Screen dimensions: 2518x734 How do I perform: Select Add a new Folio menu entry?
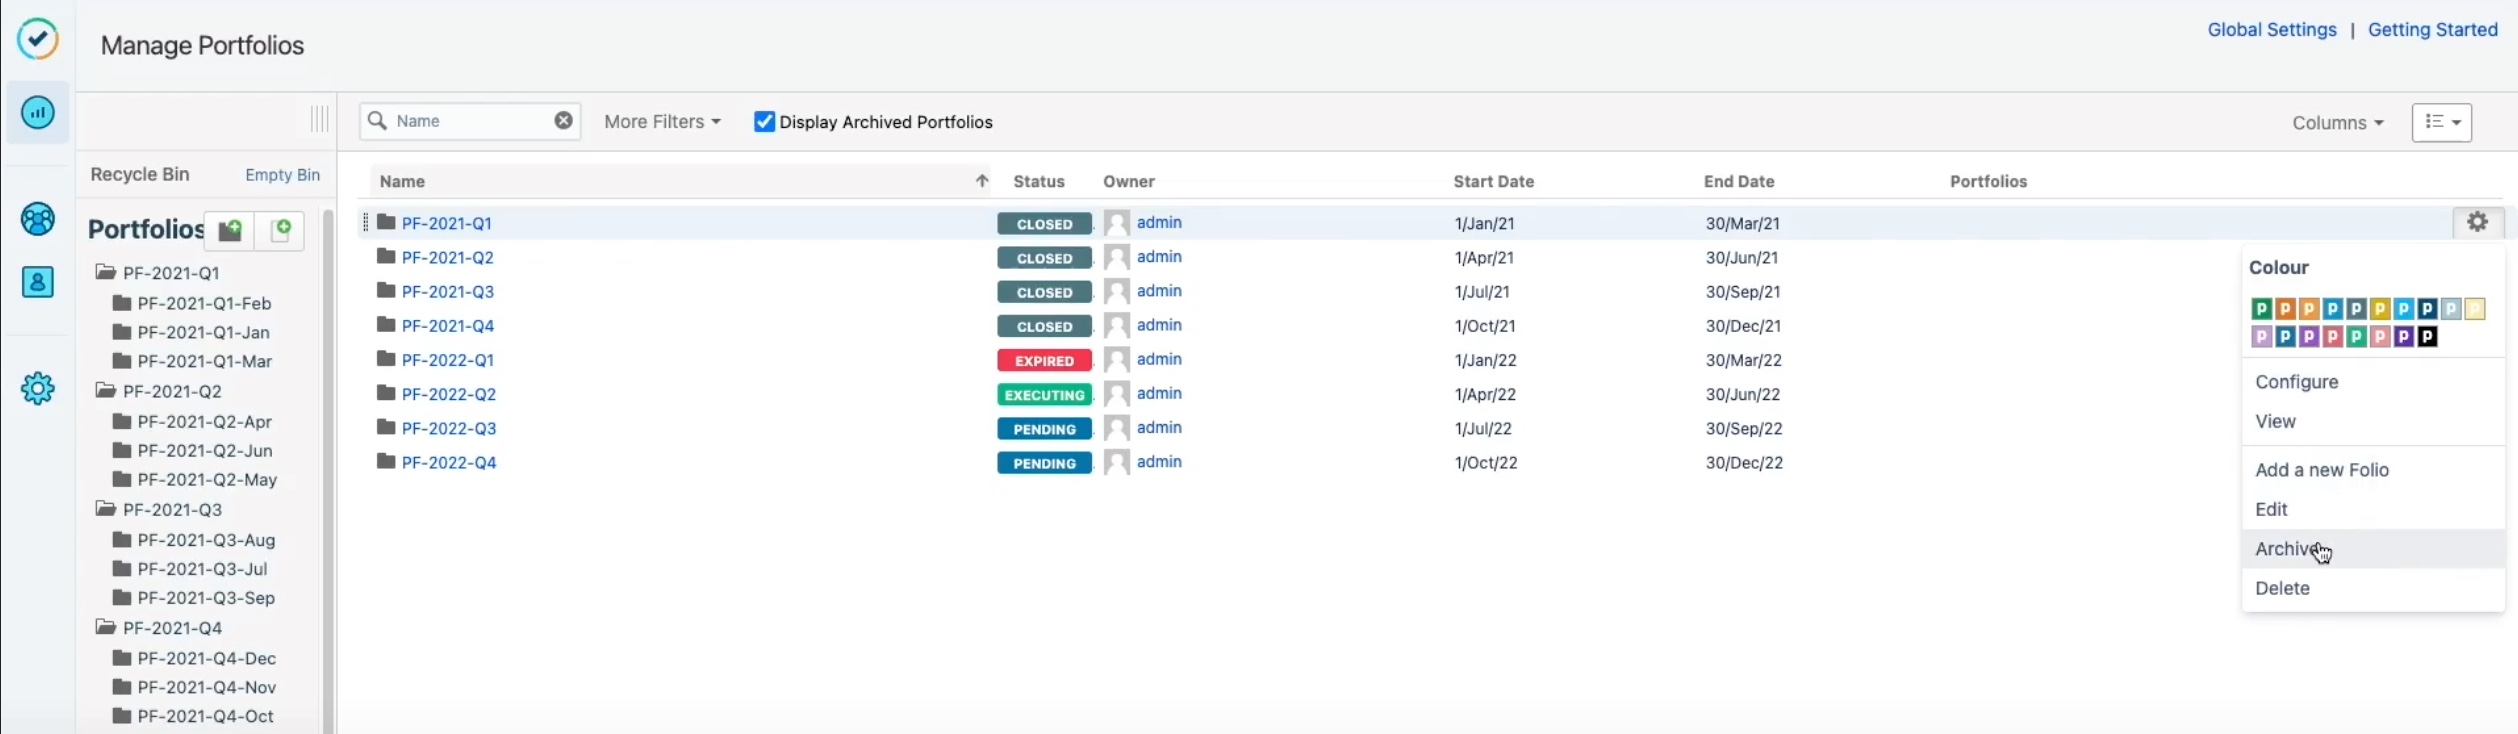click(x=2321, y=470)
